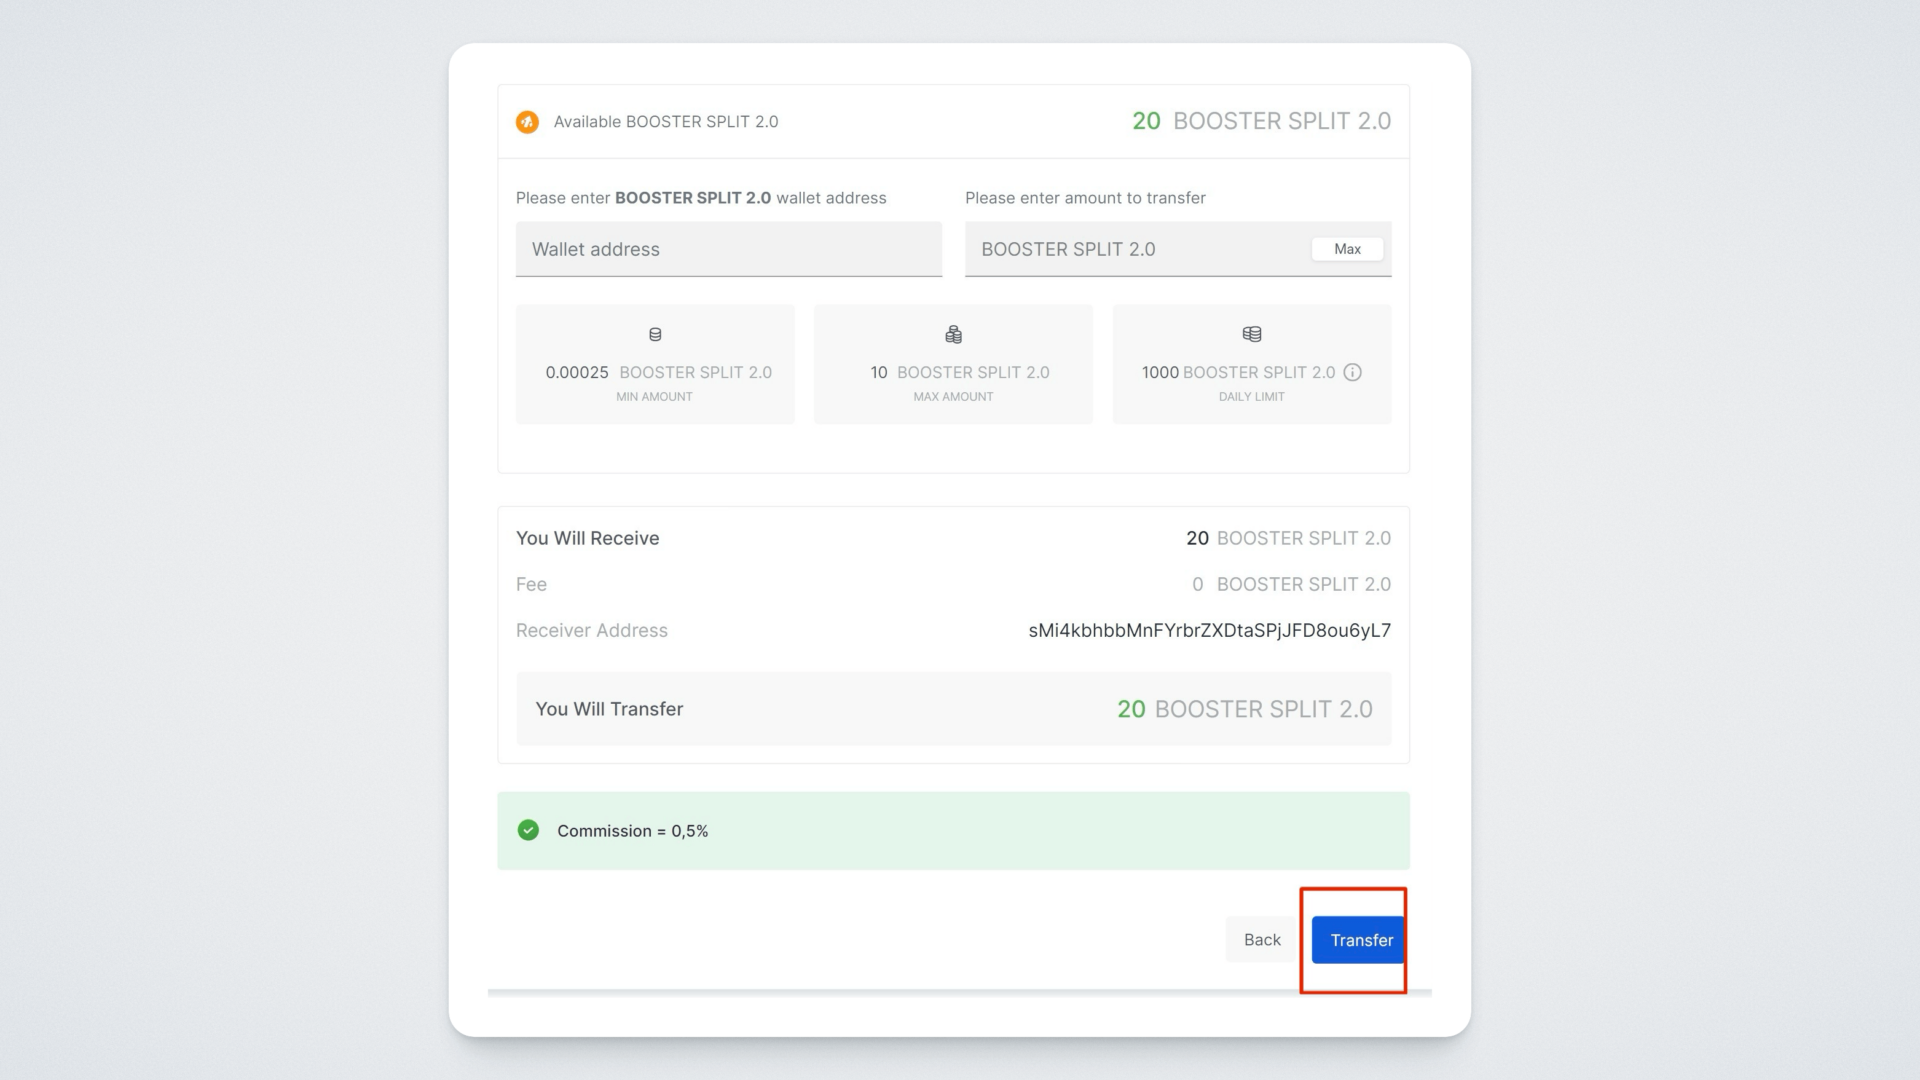Click the 0.00025 min amount card
Image resolution: width=1920 pixels, height=1080 pixels.
[x=655, y=365]
